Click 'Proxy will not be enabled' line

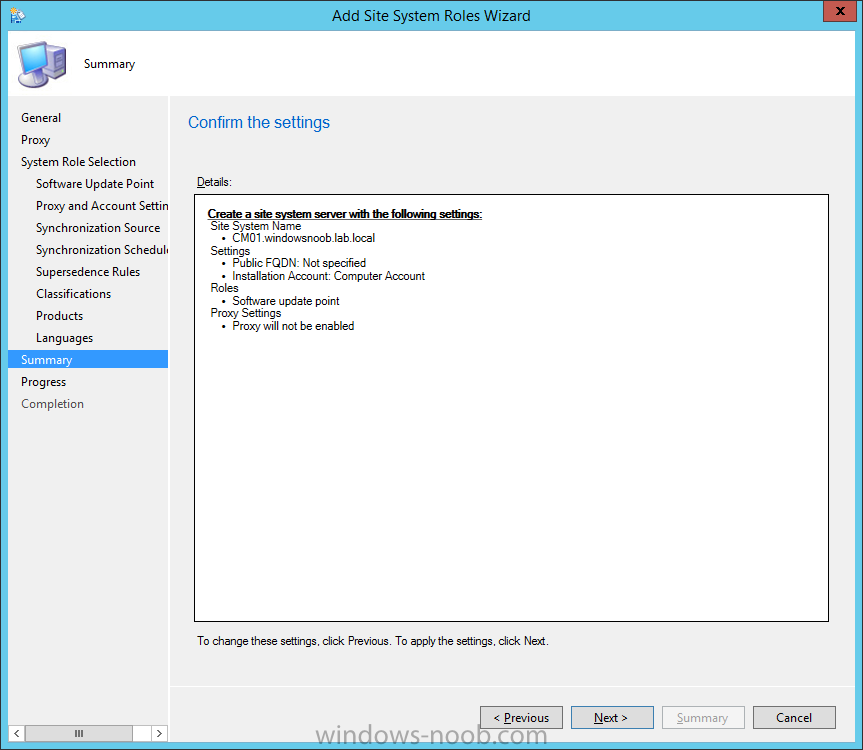(x=293, y=326)
